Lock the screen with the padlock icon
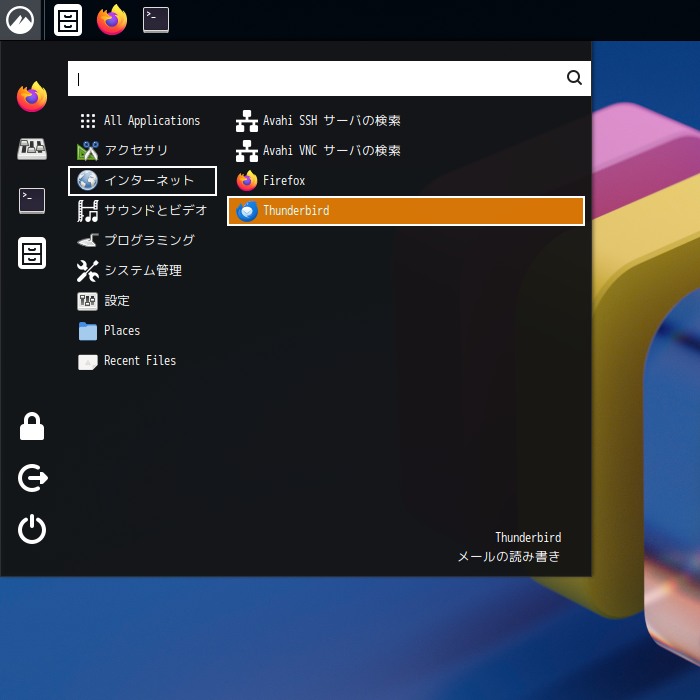Image resolution: width=700 pixels, height=700 pixels. click(32, 426)
